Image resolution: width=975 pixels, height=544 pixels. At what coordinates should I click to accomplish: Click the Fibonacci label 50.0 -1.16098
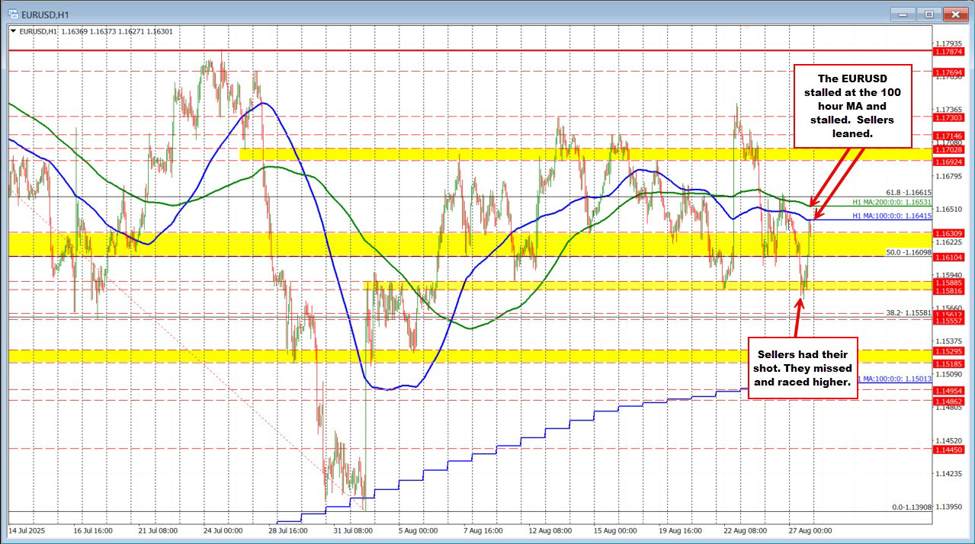pyautogui.click(x=908, y=252)
